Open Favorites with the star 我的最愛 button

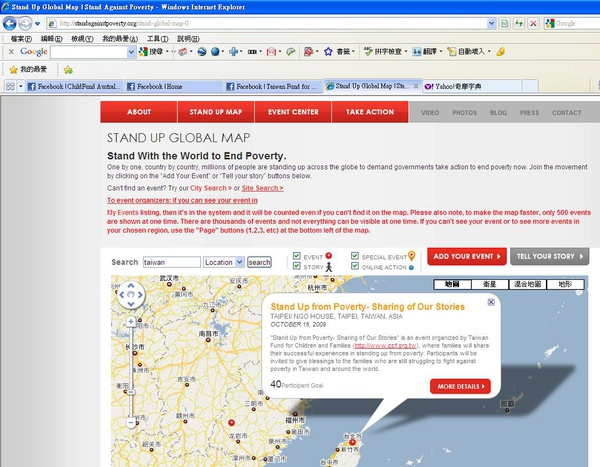click(28, 70)
